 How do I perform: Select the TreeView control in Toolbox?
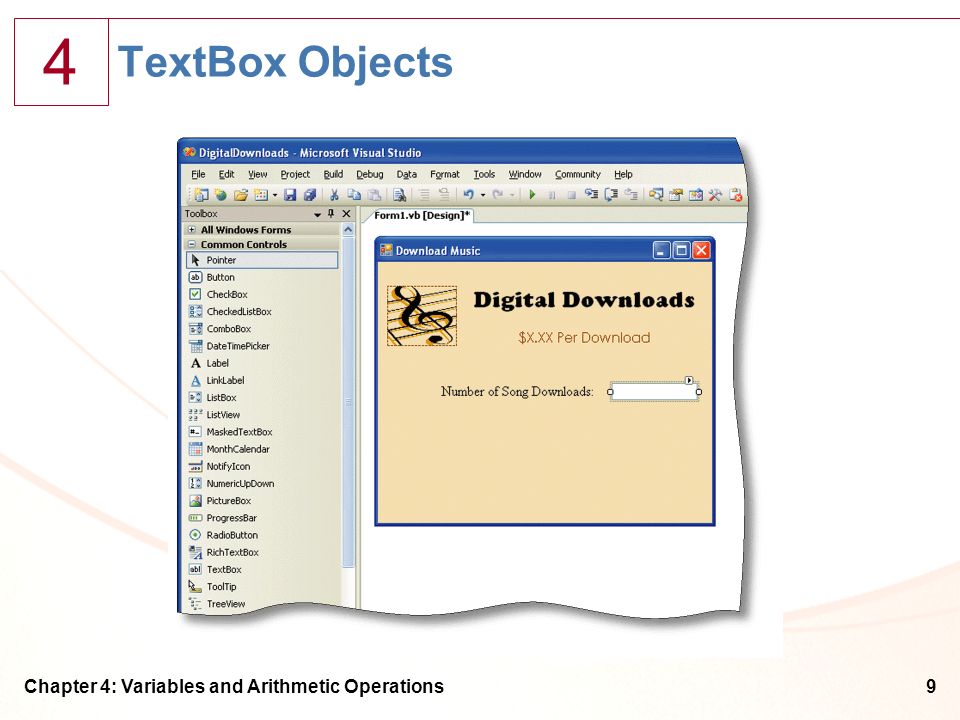coord(262,604)
